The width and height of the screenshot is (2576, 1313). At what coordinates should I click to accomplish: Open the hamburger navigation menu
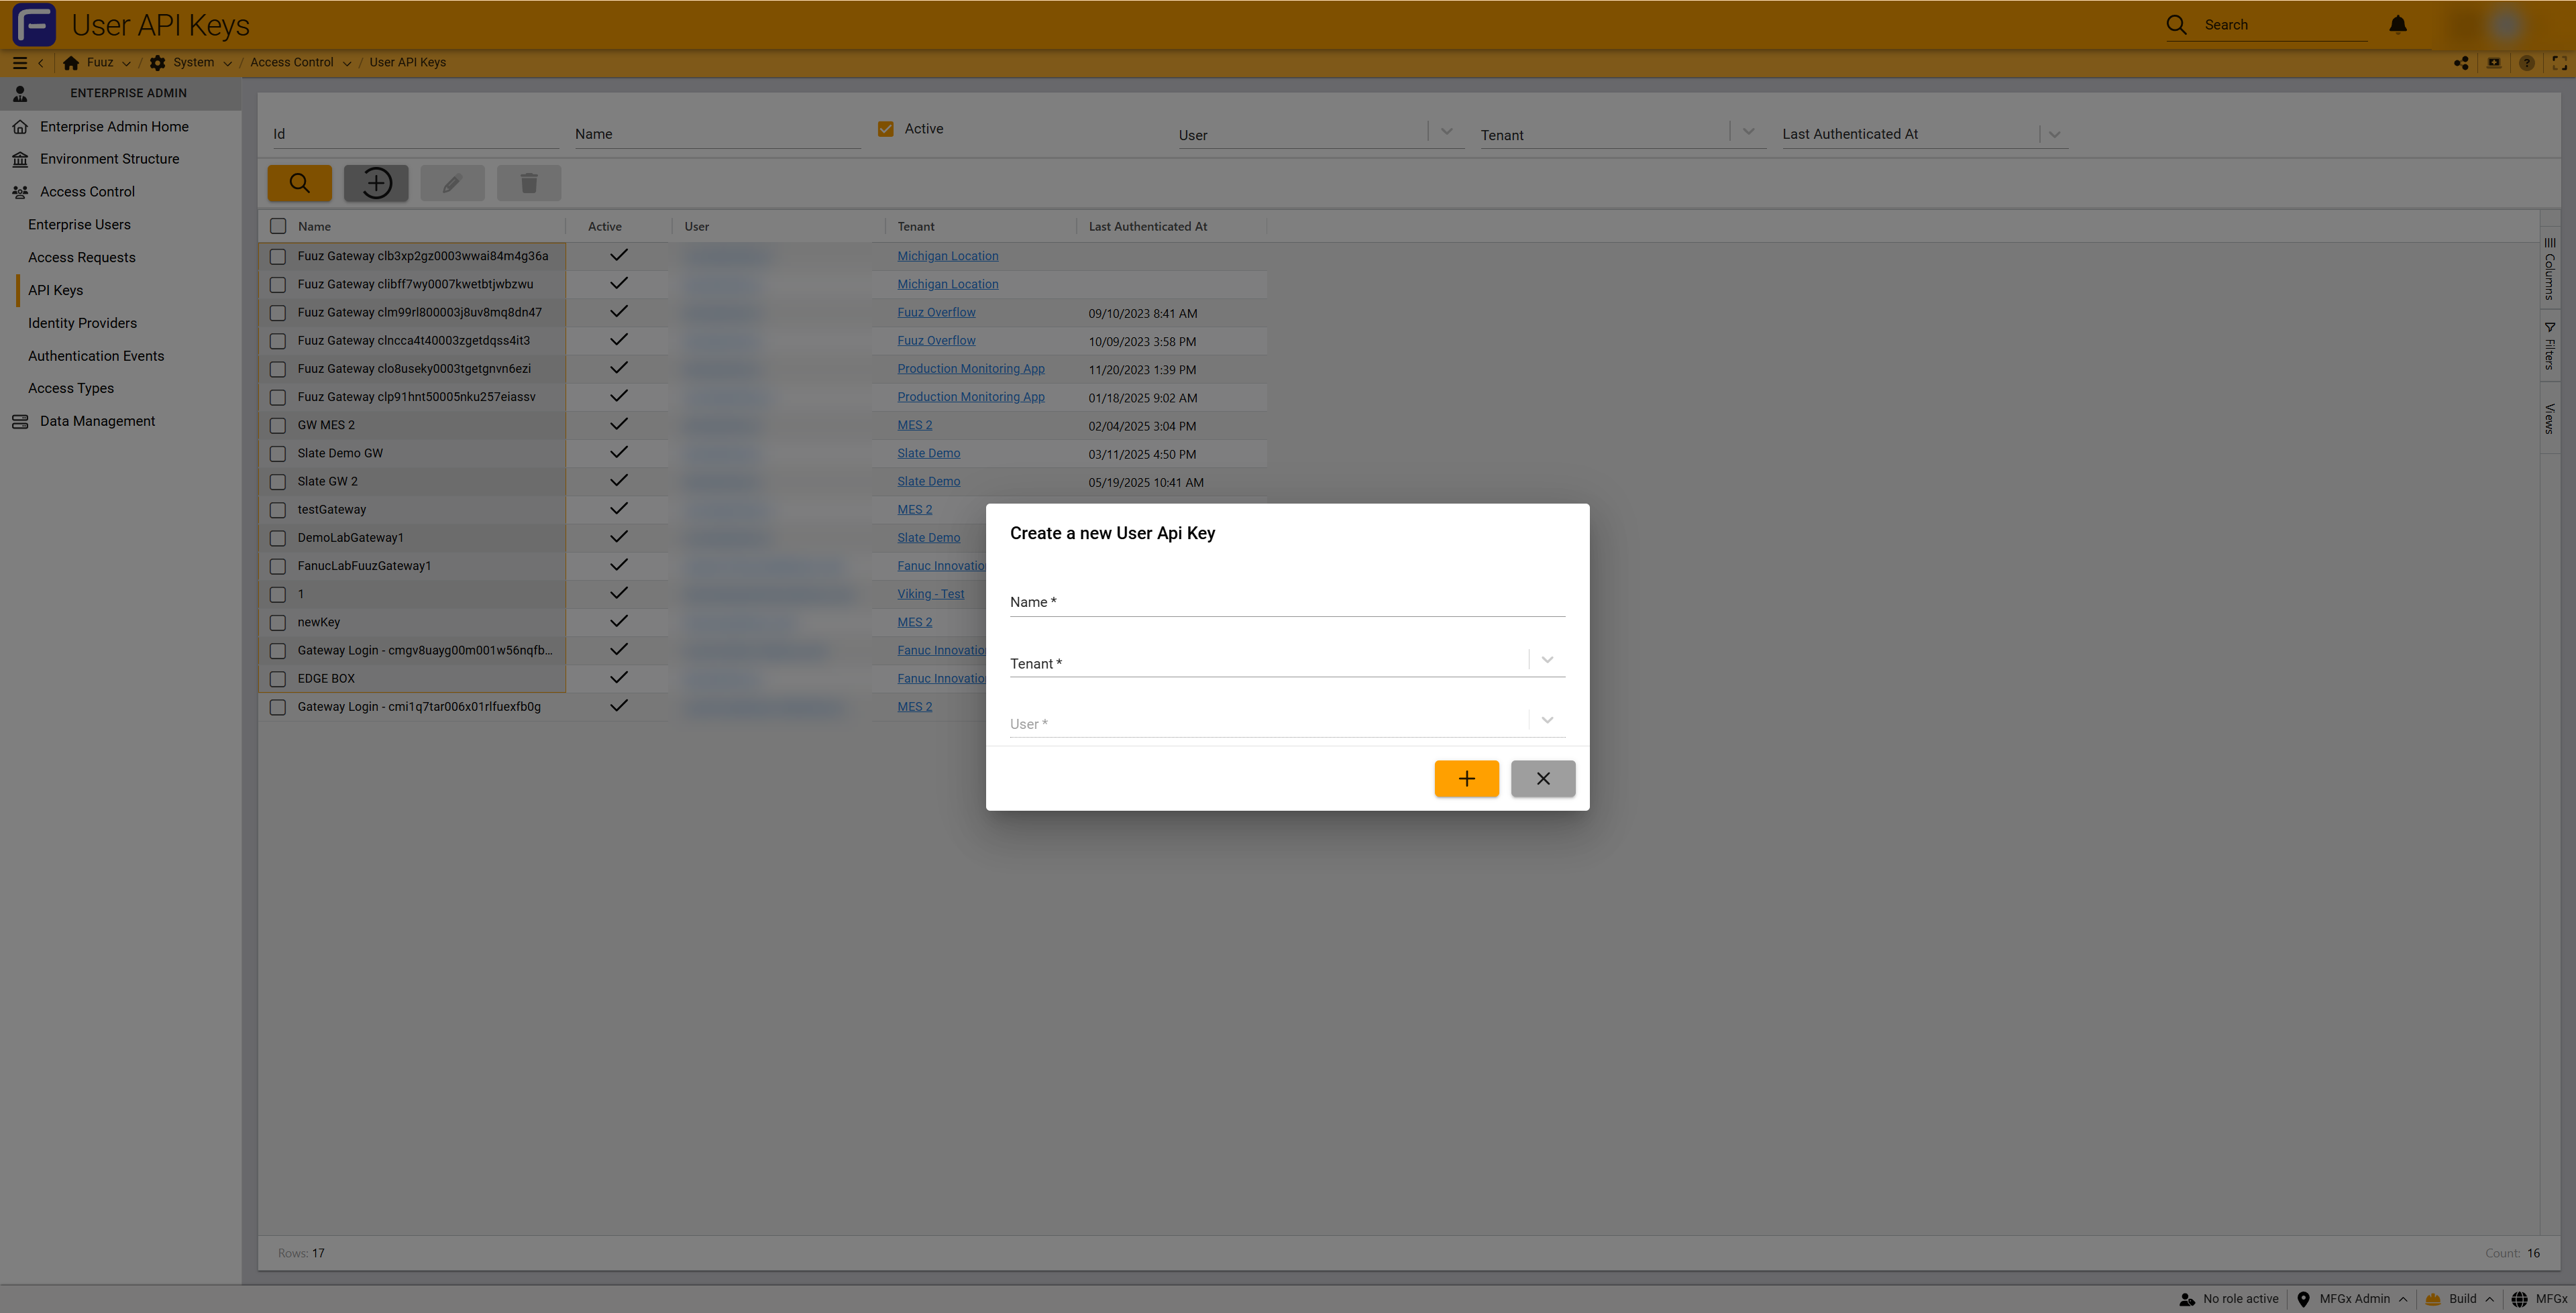click(19, 62)
